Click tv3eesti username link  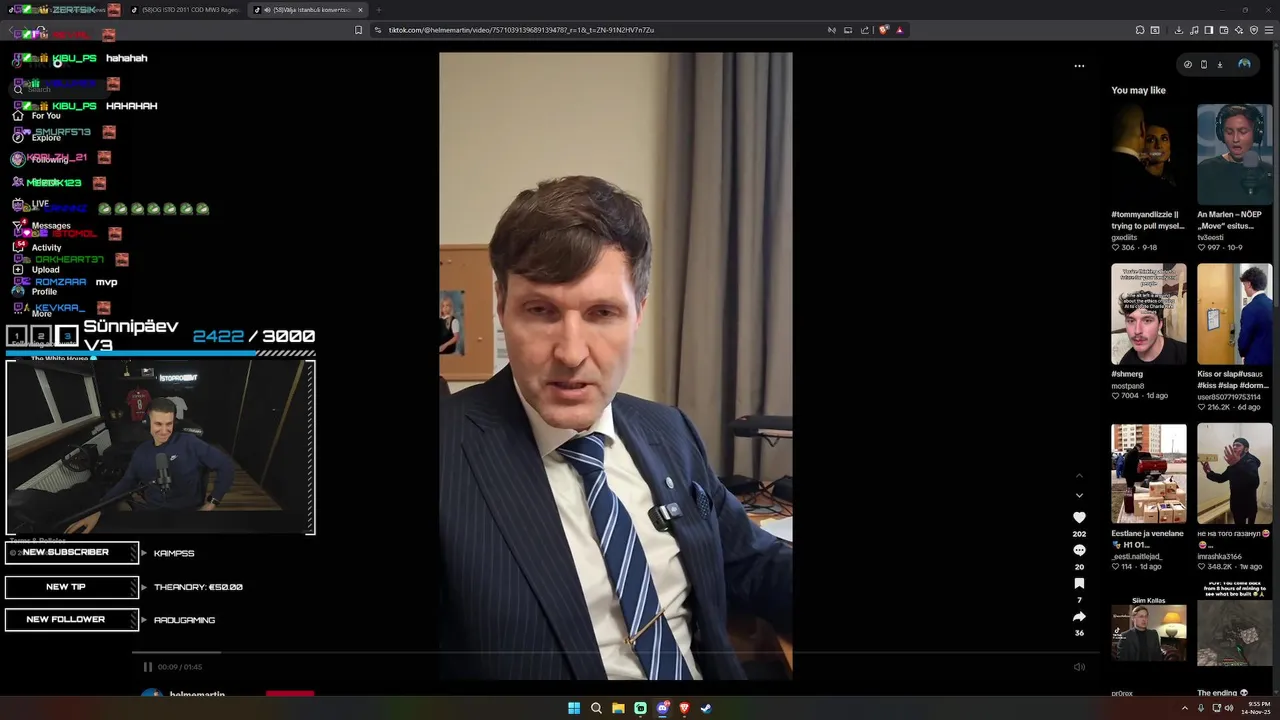click(x=1213, y=237)
